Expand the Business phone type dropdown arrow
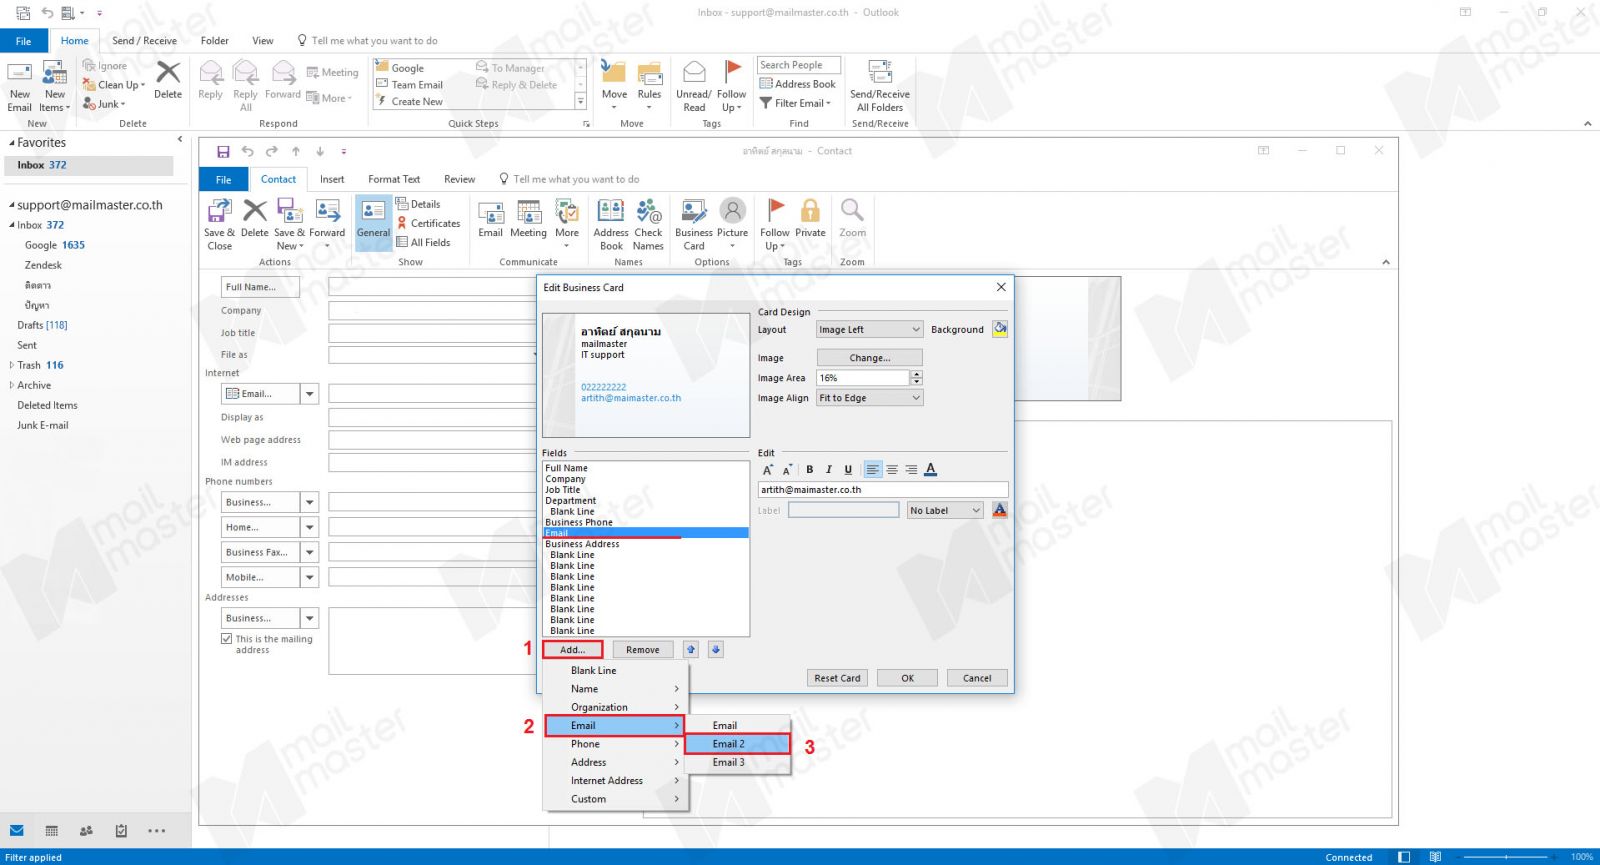1600x865 pixels. point(310,502)
